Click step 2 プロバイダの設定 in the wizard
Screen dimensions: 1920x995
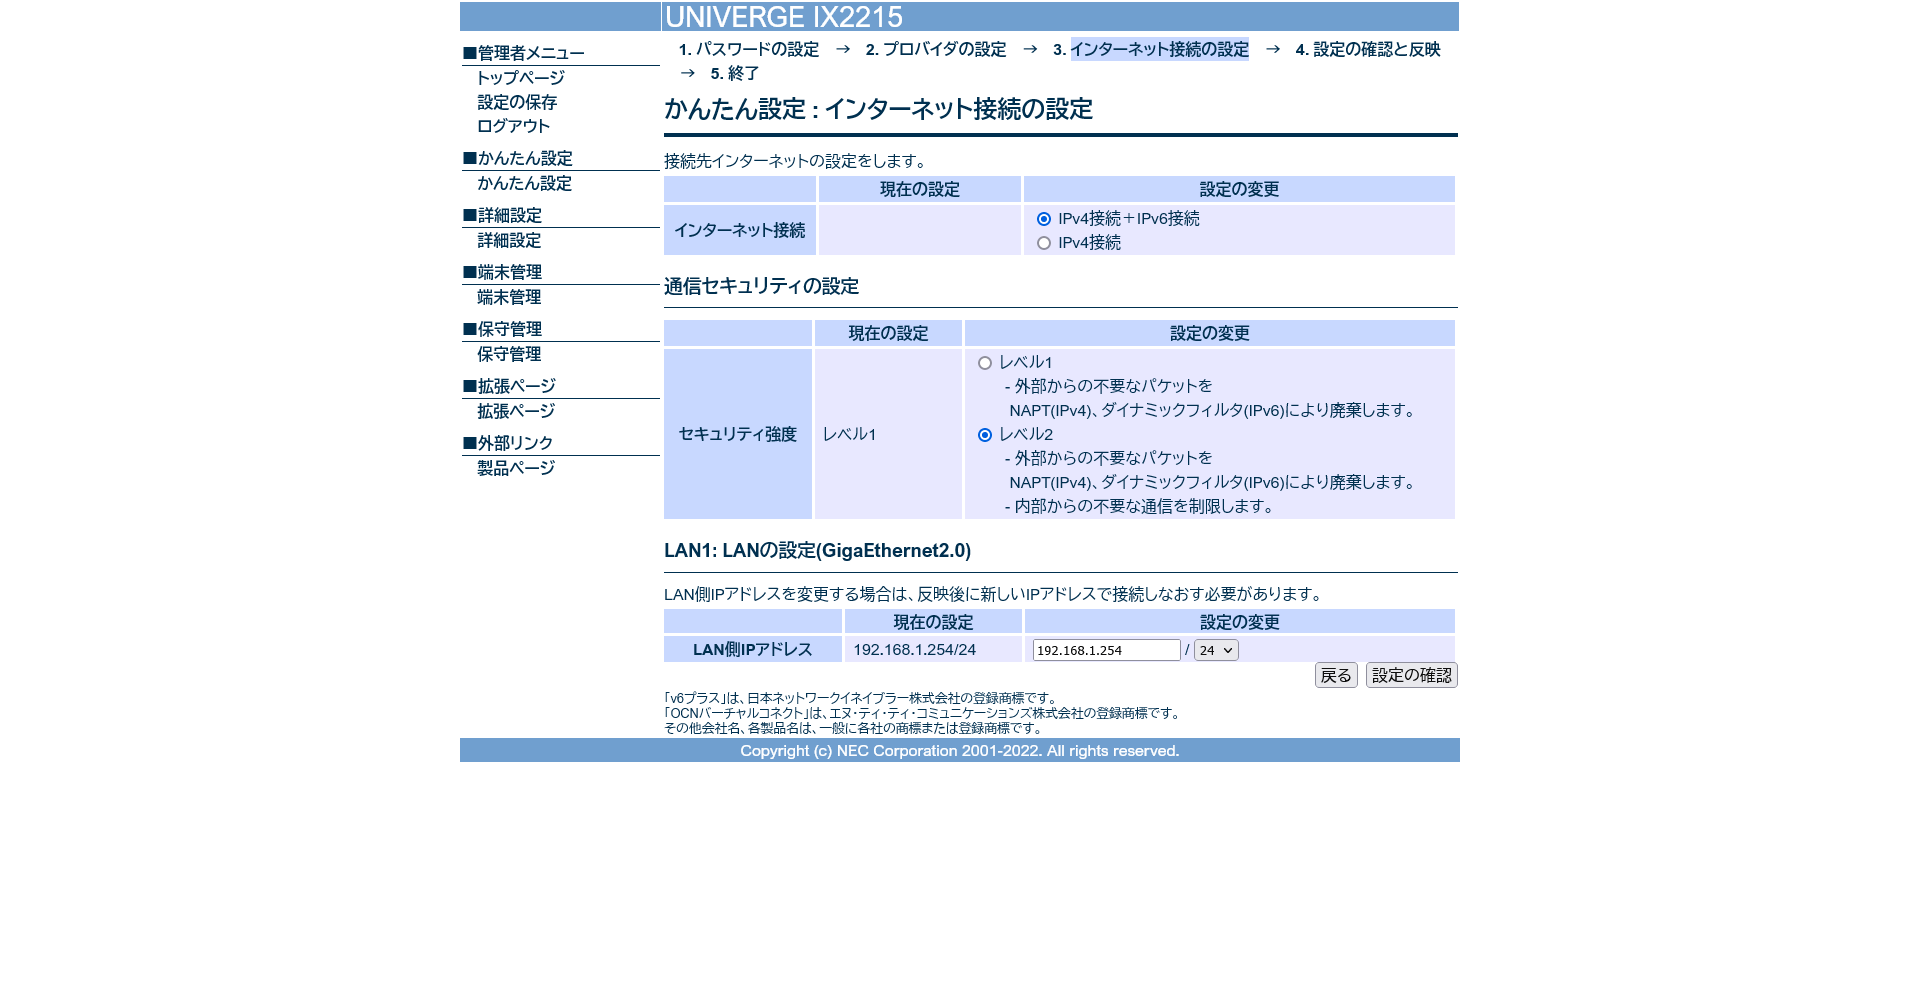point(936,50)
